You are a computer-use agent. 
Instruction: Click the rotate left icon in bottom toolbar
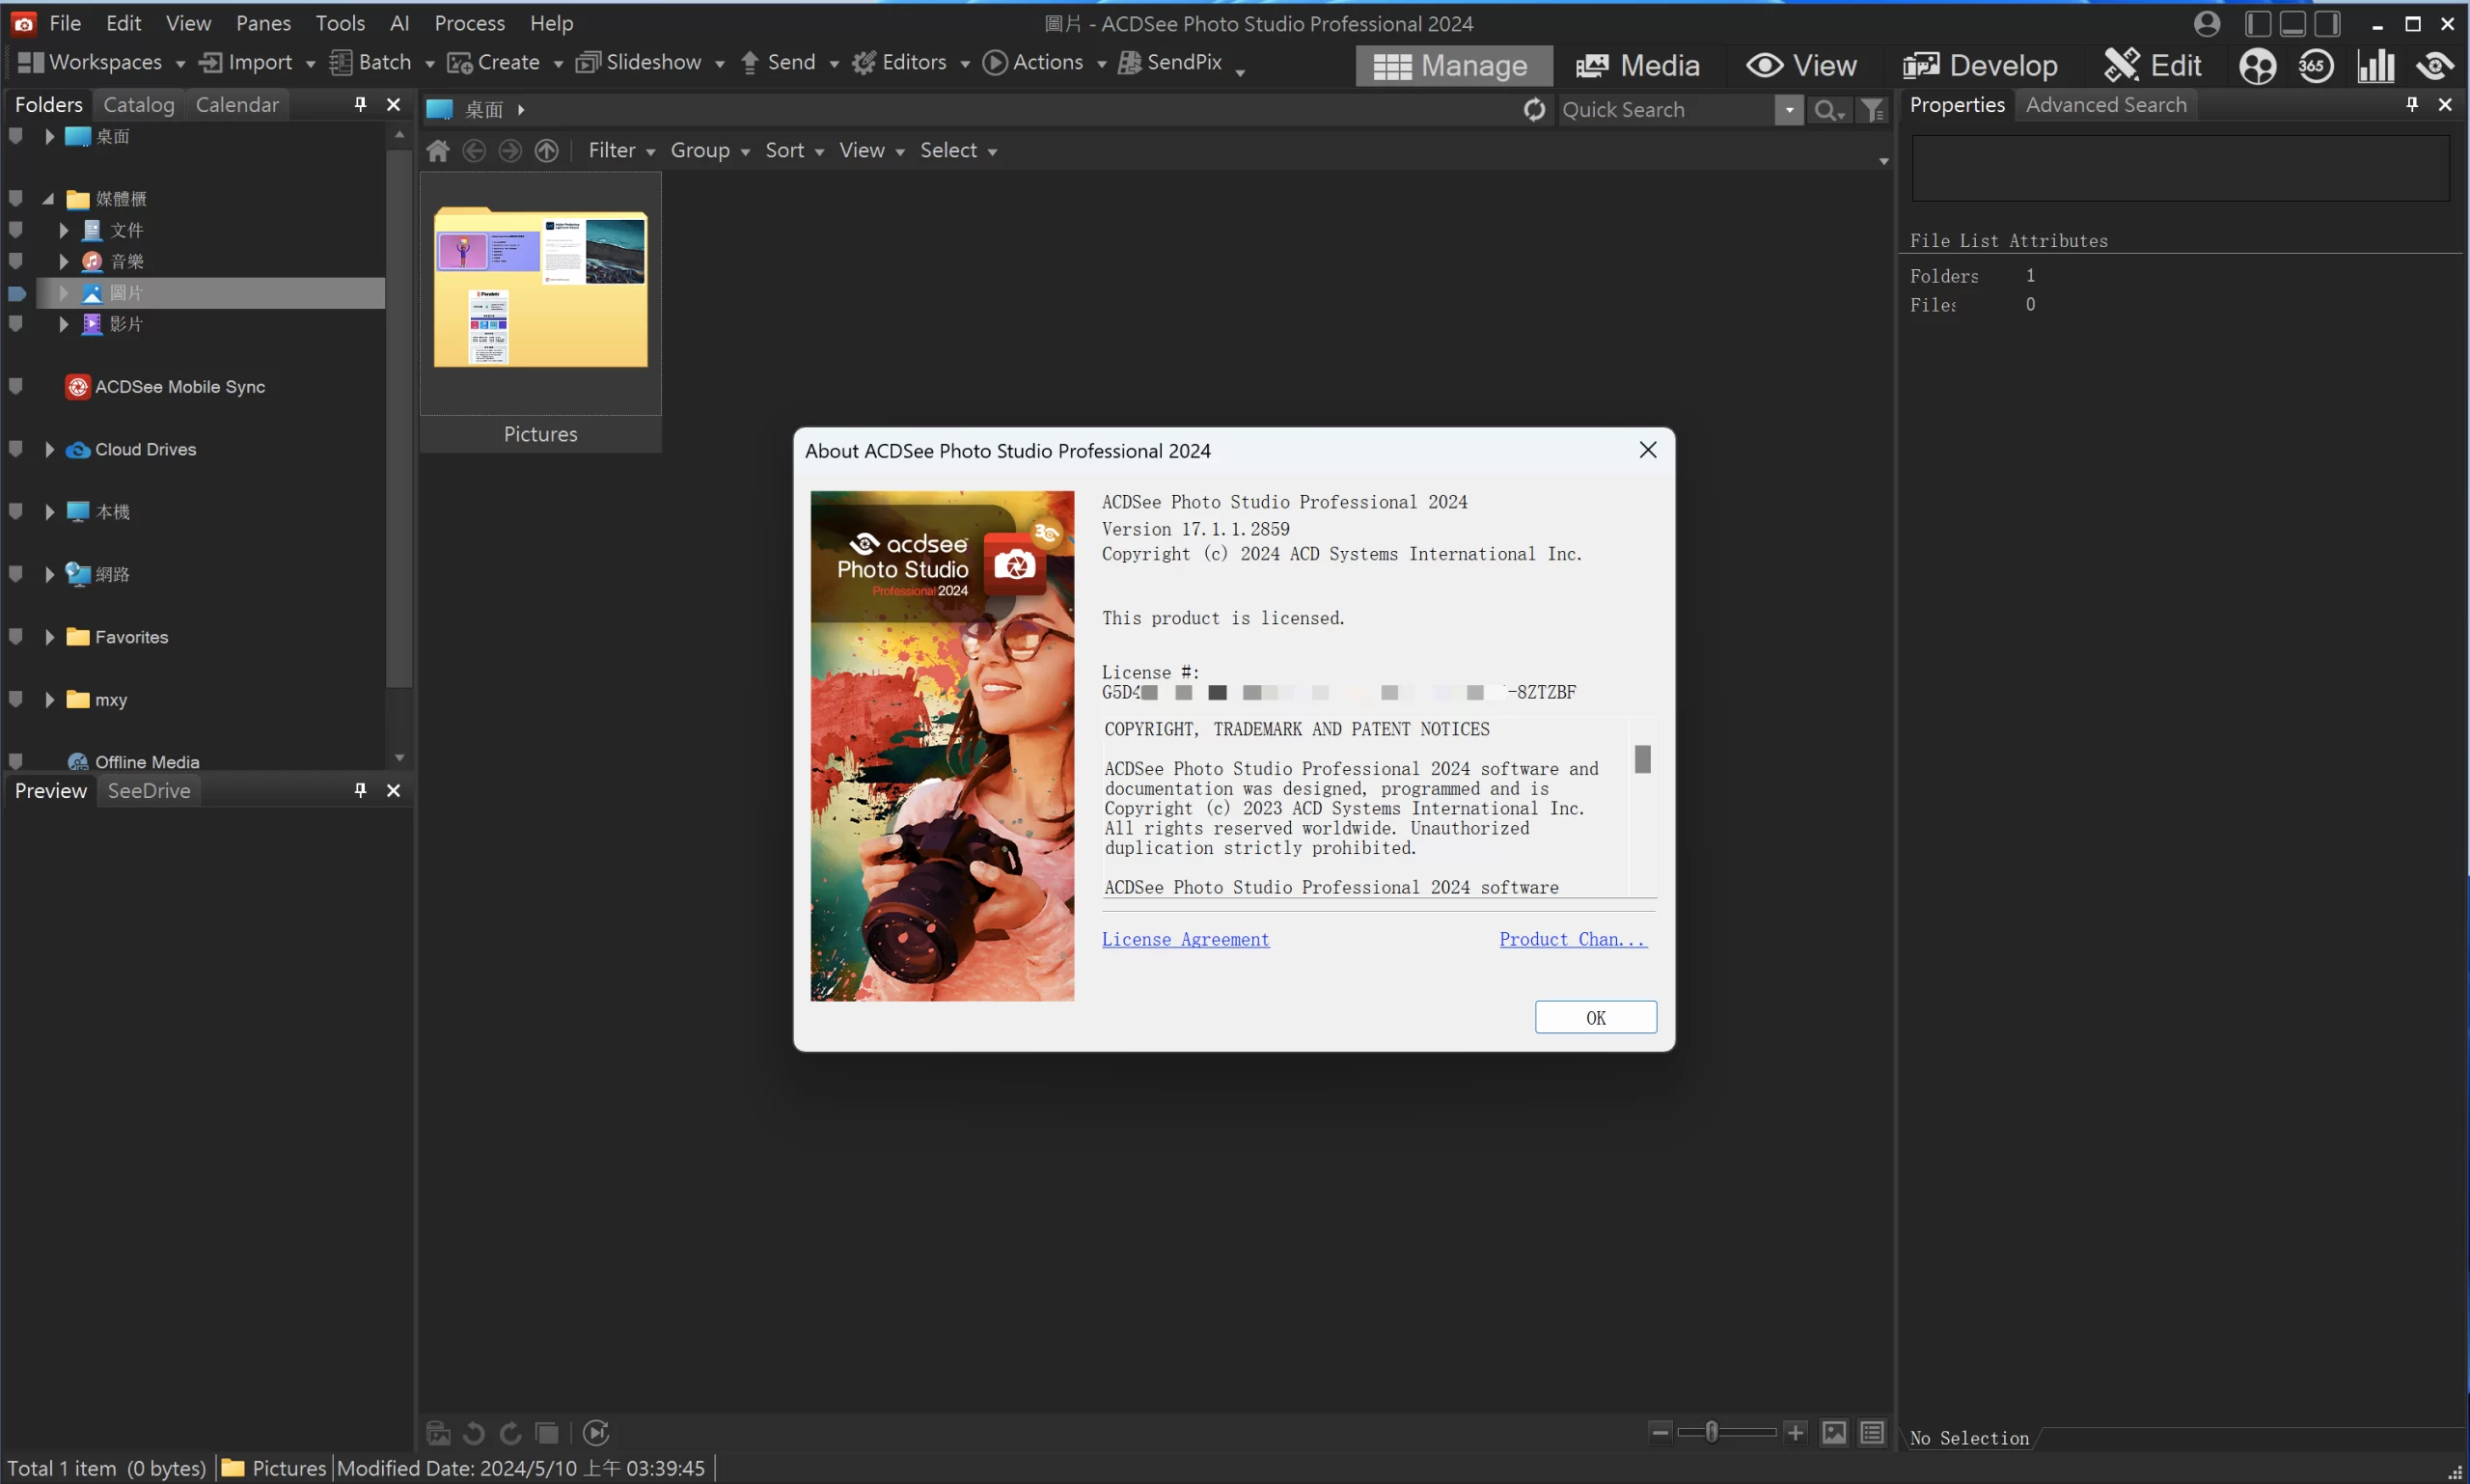[x=474, y=1432]
